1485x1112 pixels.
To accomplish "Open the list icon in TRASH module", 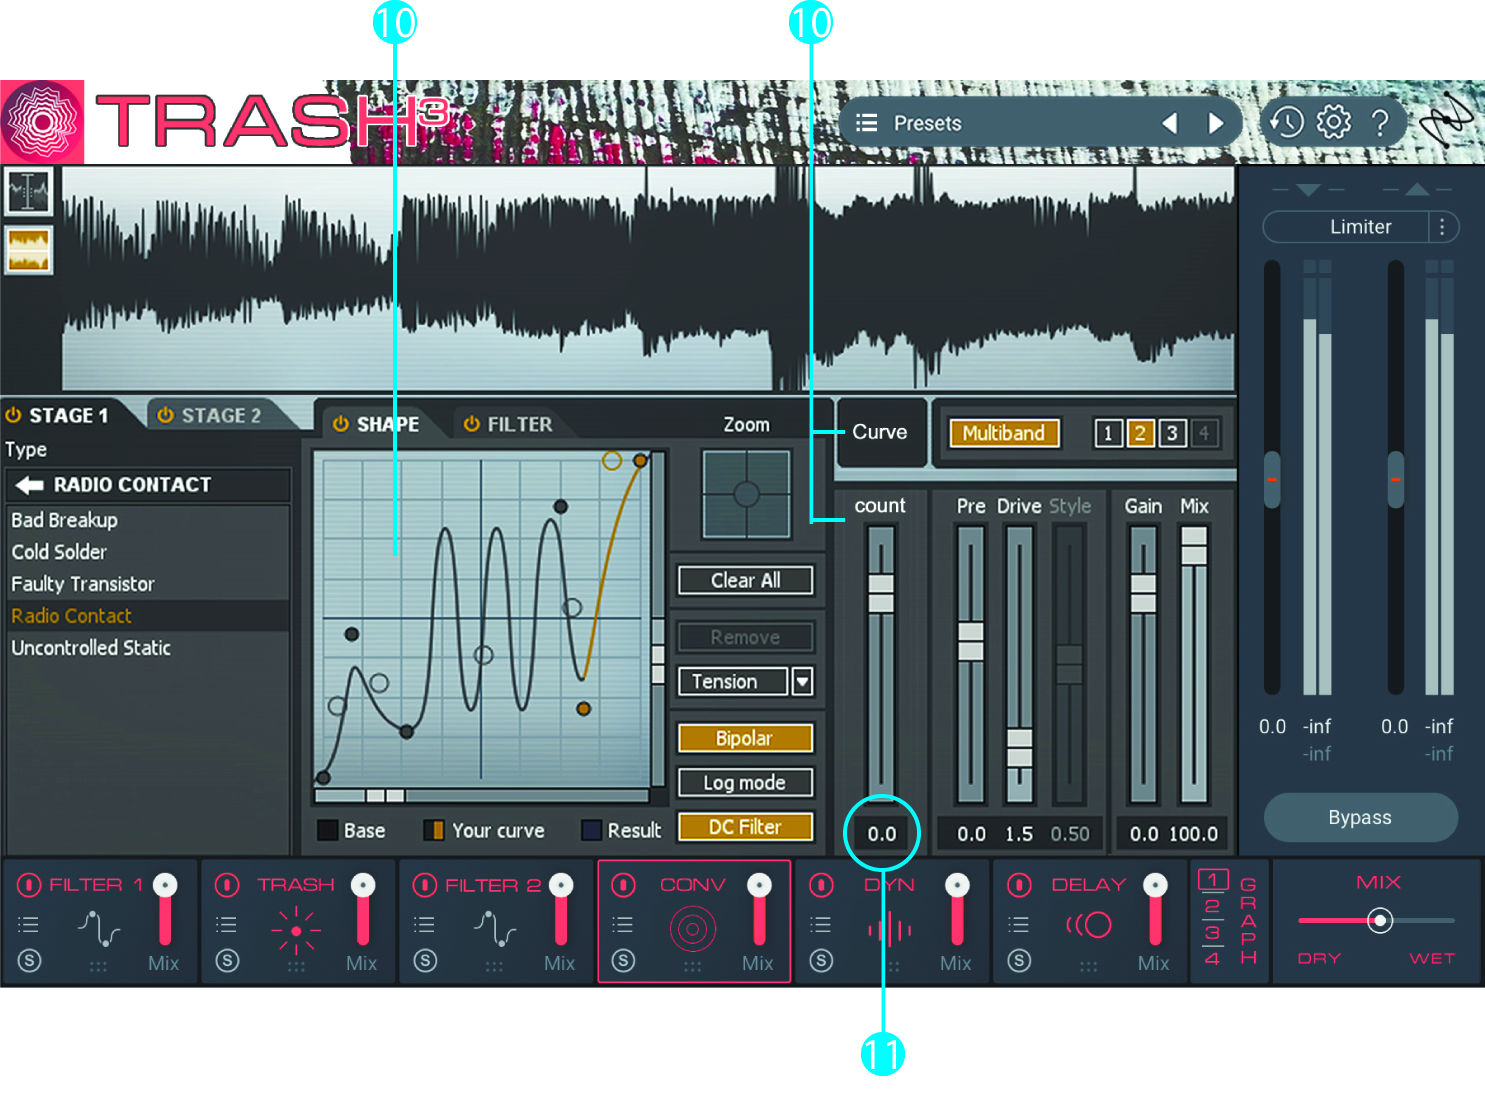I will tap(227, 924).
